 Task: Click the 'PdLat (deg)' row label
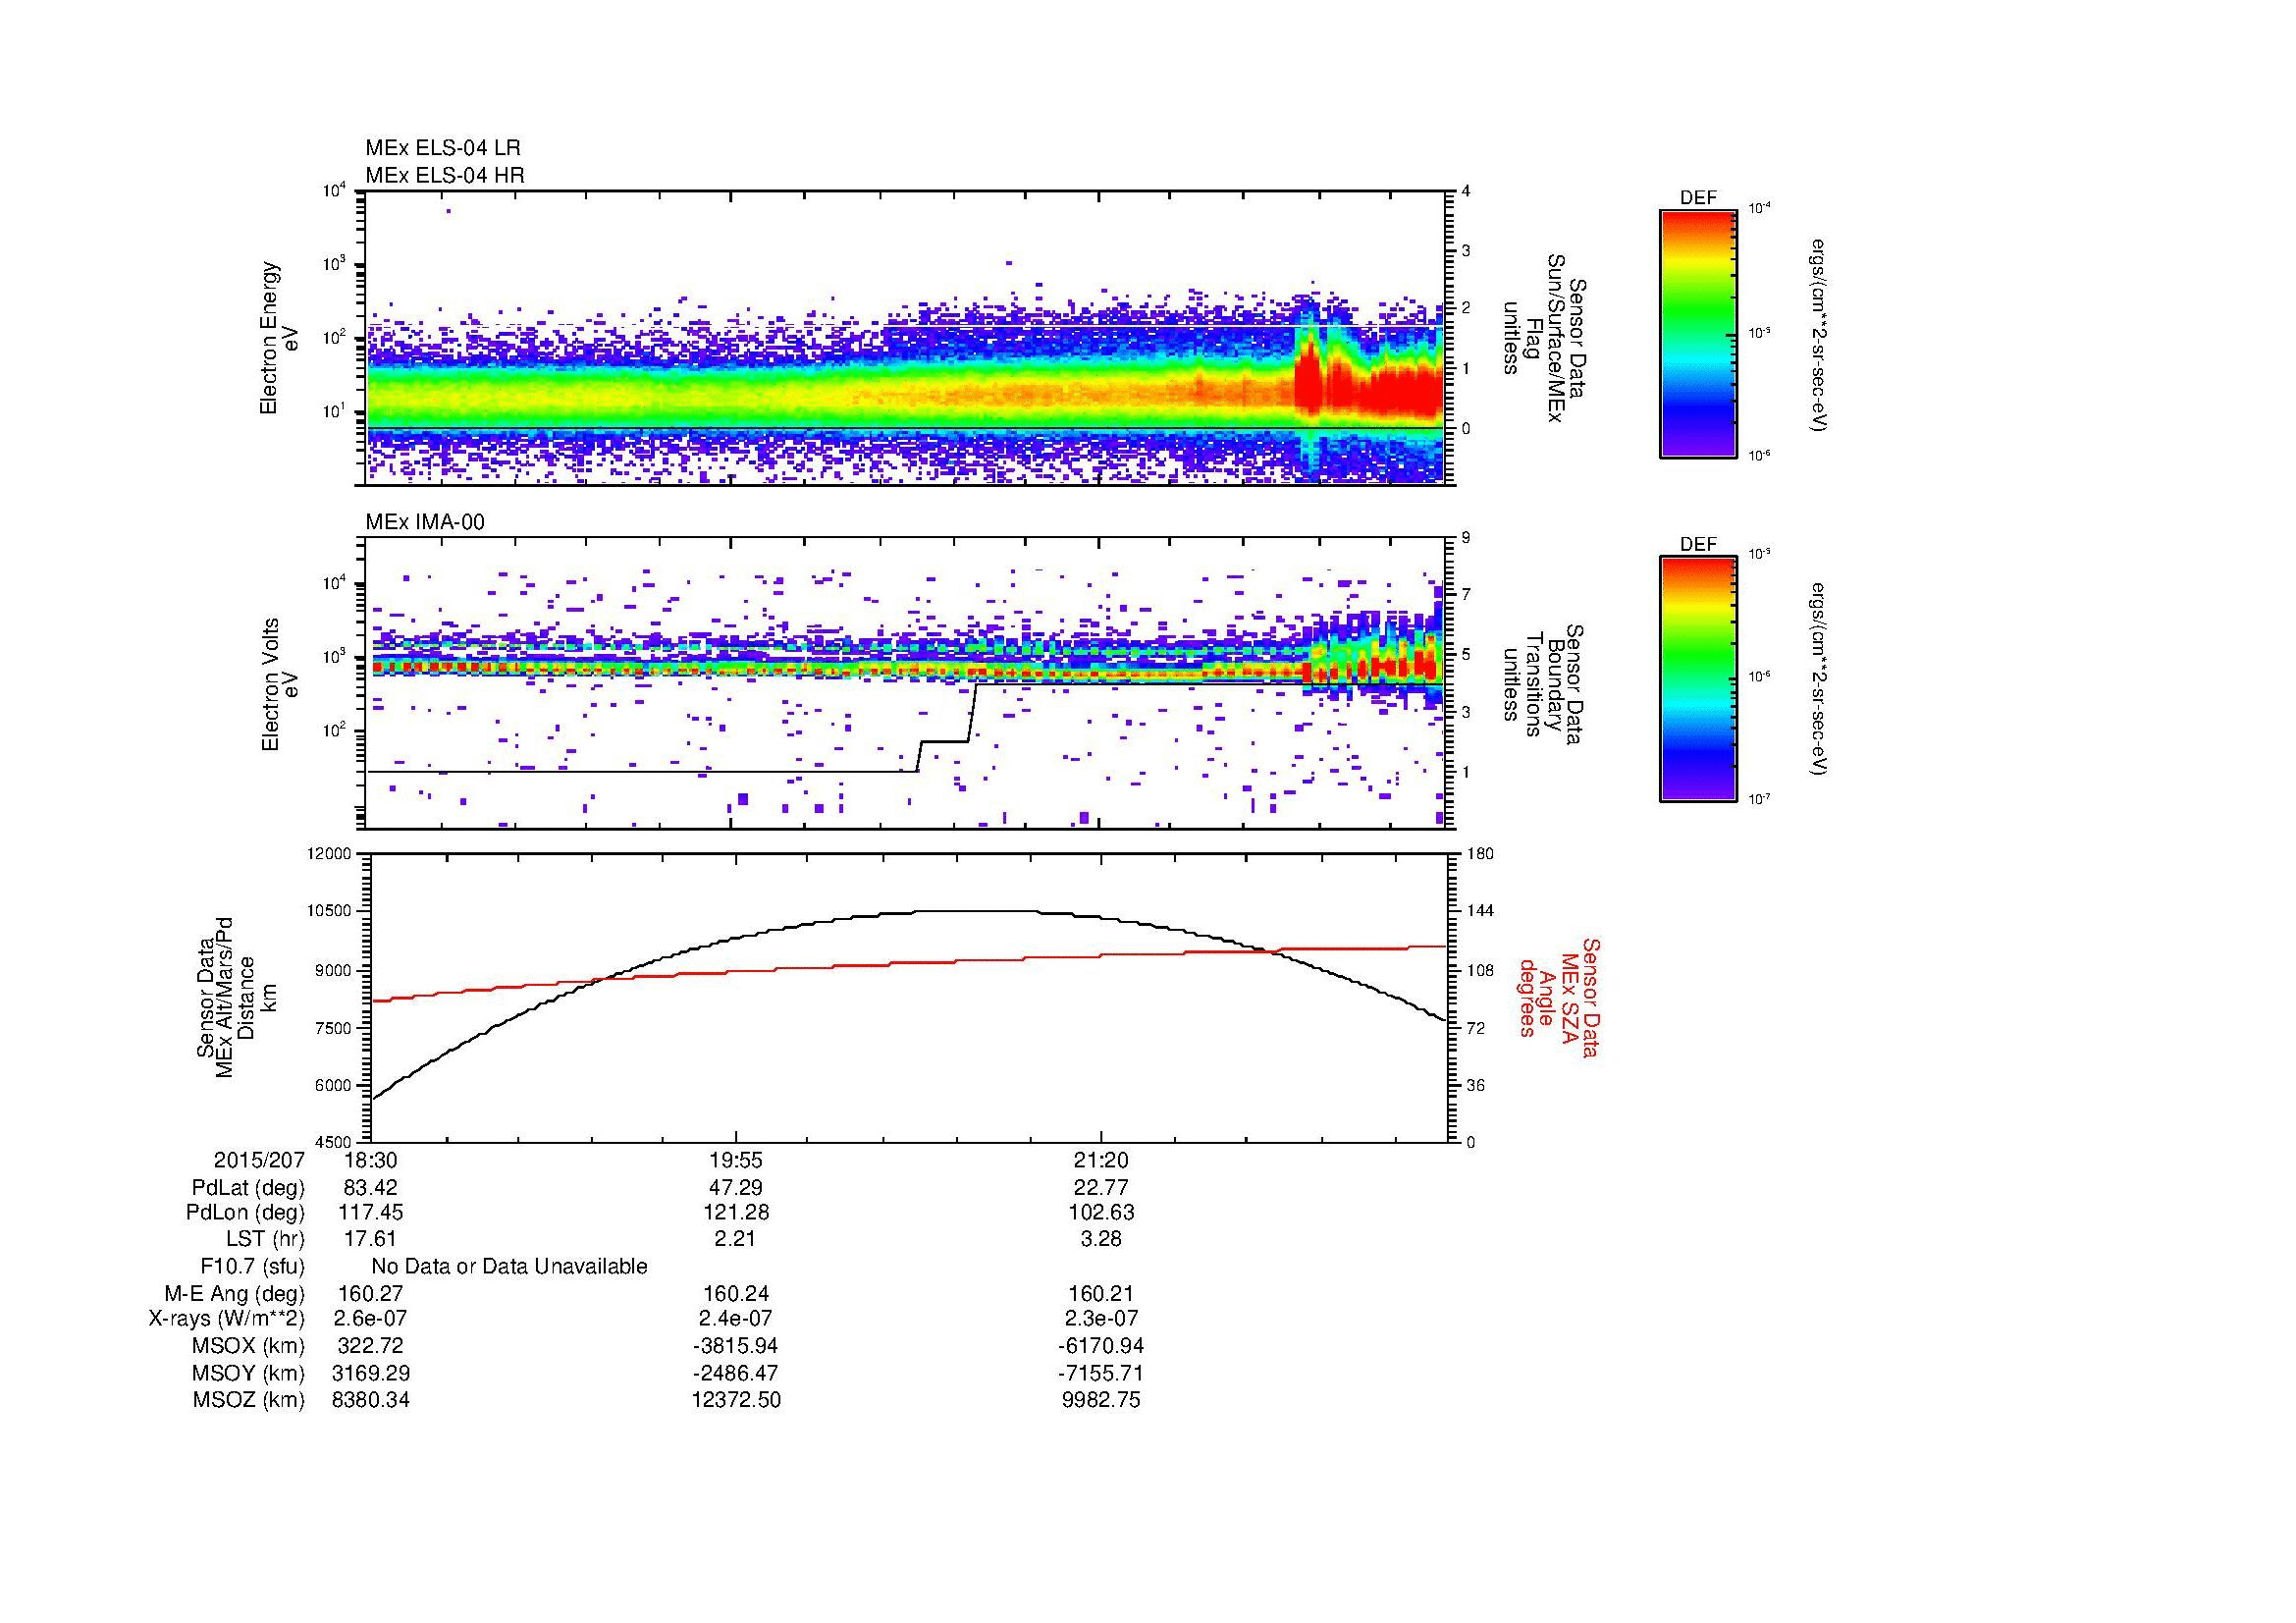[x=248, y=1188]
